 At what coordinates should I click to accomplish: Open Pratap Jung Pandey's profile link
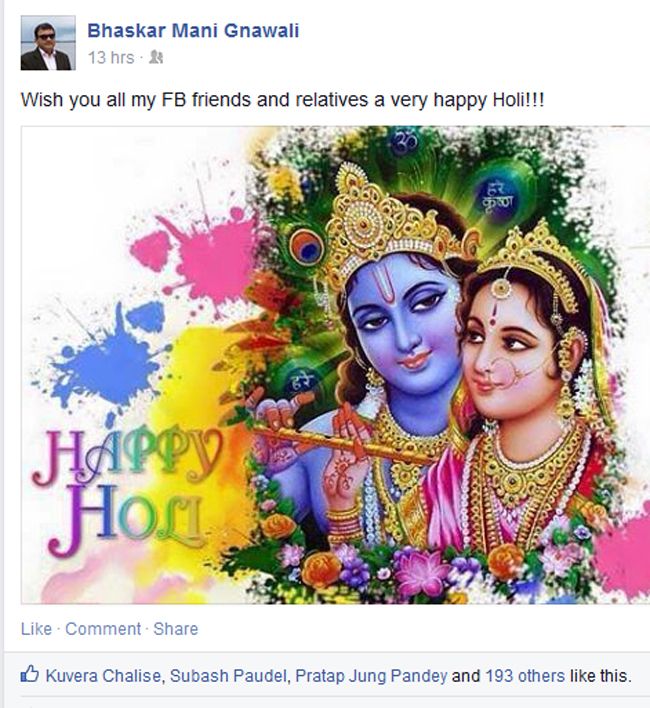pyautogui.click(x=371, y=676)
